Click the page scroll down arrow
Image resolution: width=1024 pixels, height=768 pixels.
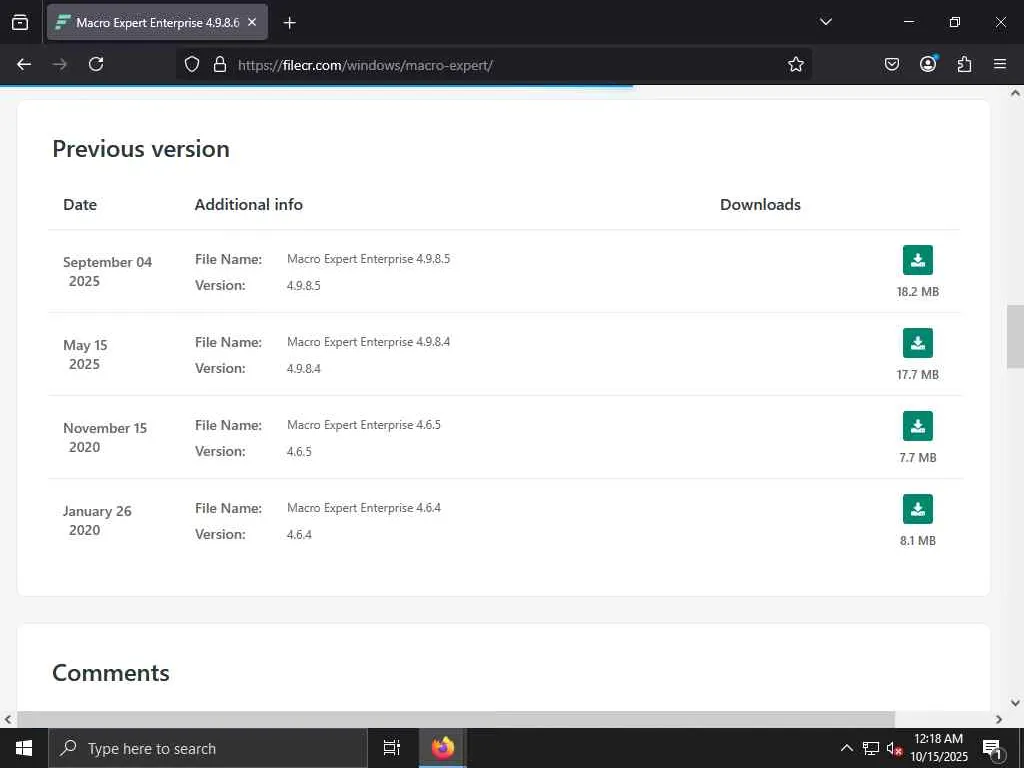point(1015,703)
